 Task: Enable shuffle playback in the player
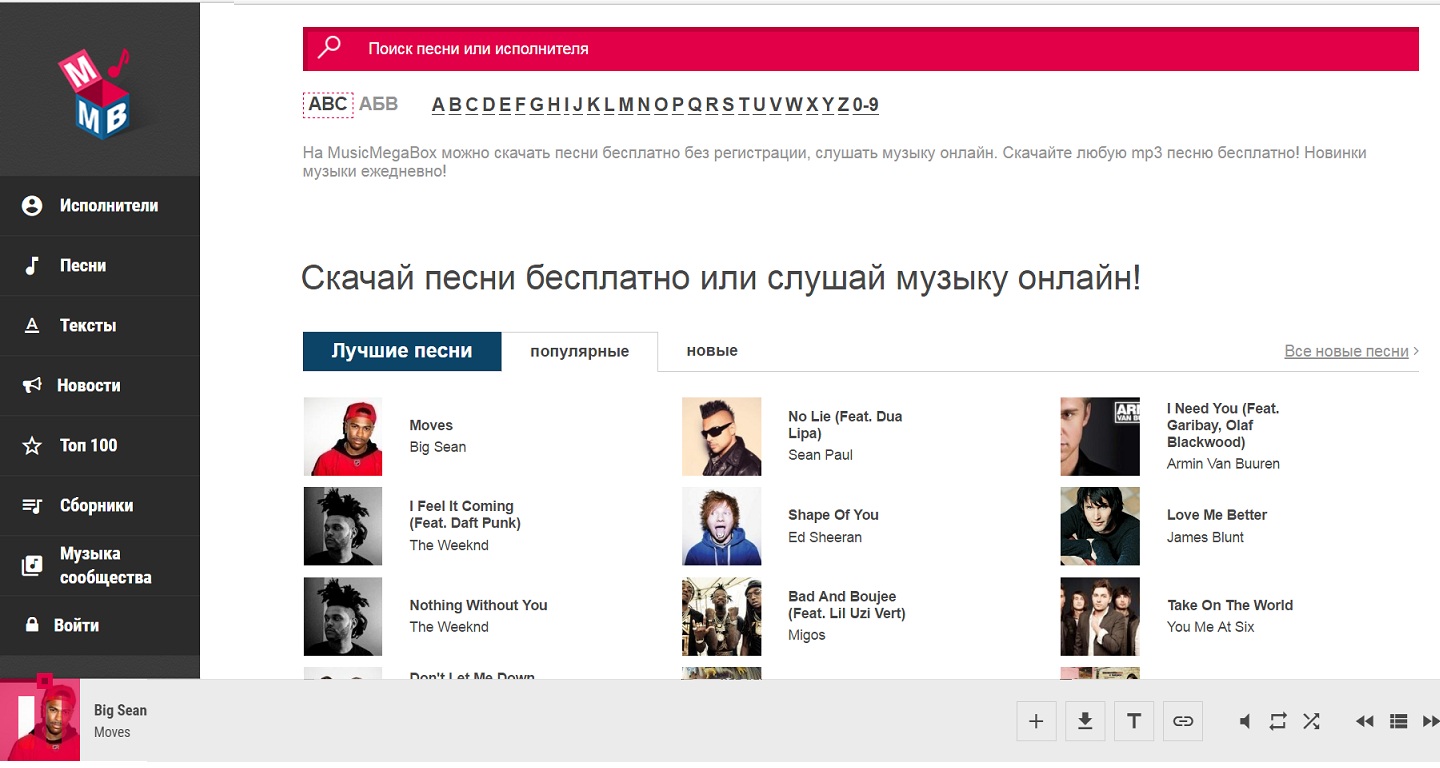tap(1311, 721)
